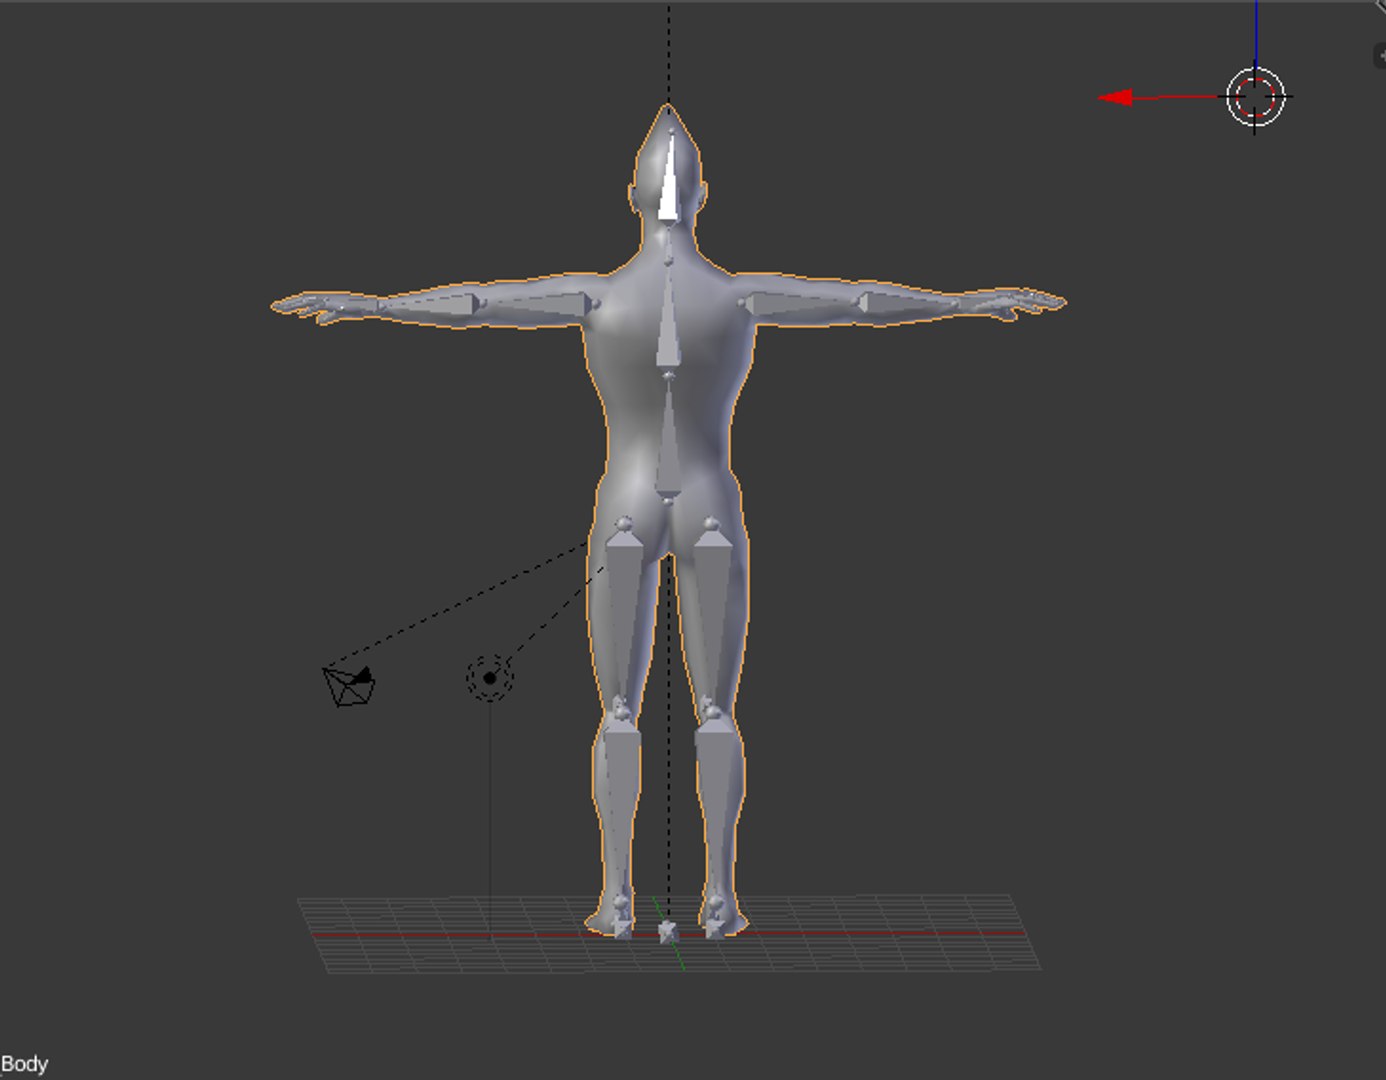Select the lower spine bone above hips

[x=668, y=435]
